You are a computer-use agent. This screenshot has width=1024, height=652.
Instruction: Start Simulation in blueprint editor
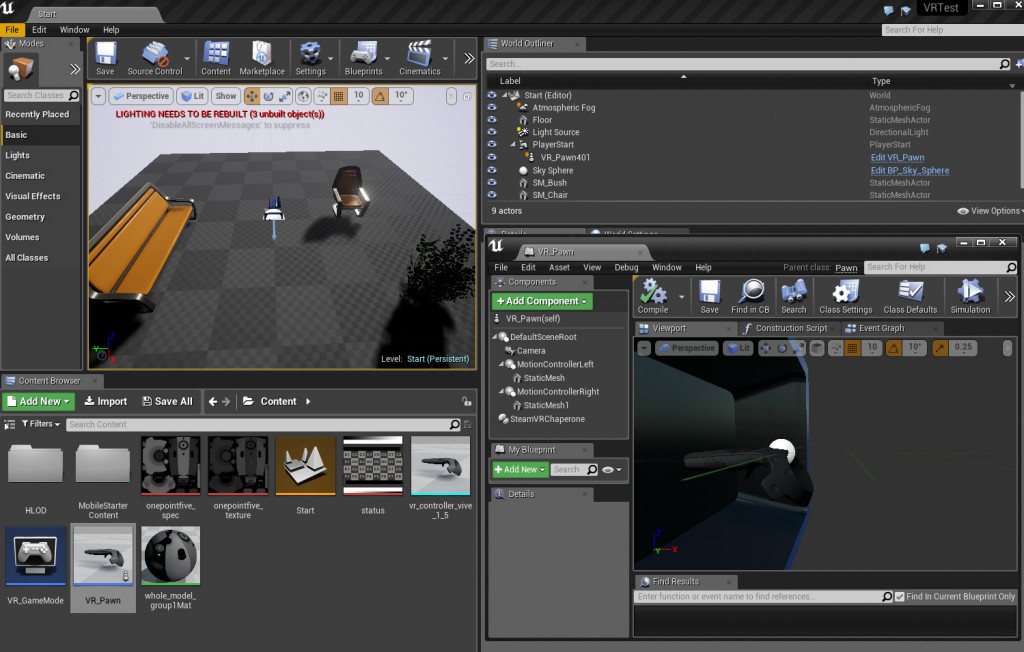tap(970, 296)
